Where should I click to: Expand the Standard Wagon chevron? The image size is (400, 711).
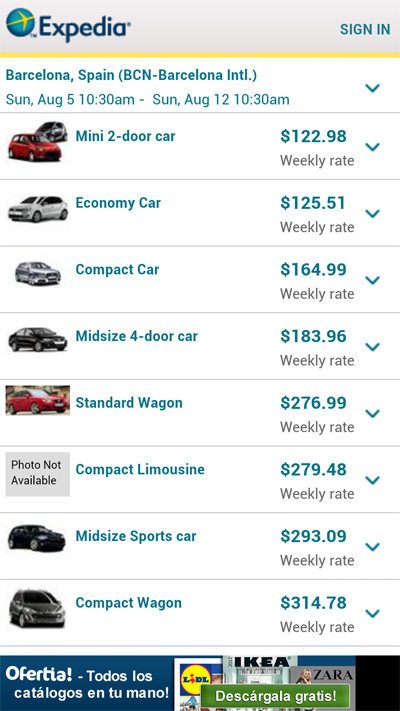(373, 413)
